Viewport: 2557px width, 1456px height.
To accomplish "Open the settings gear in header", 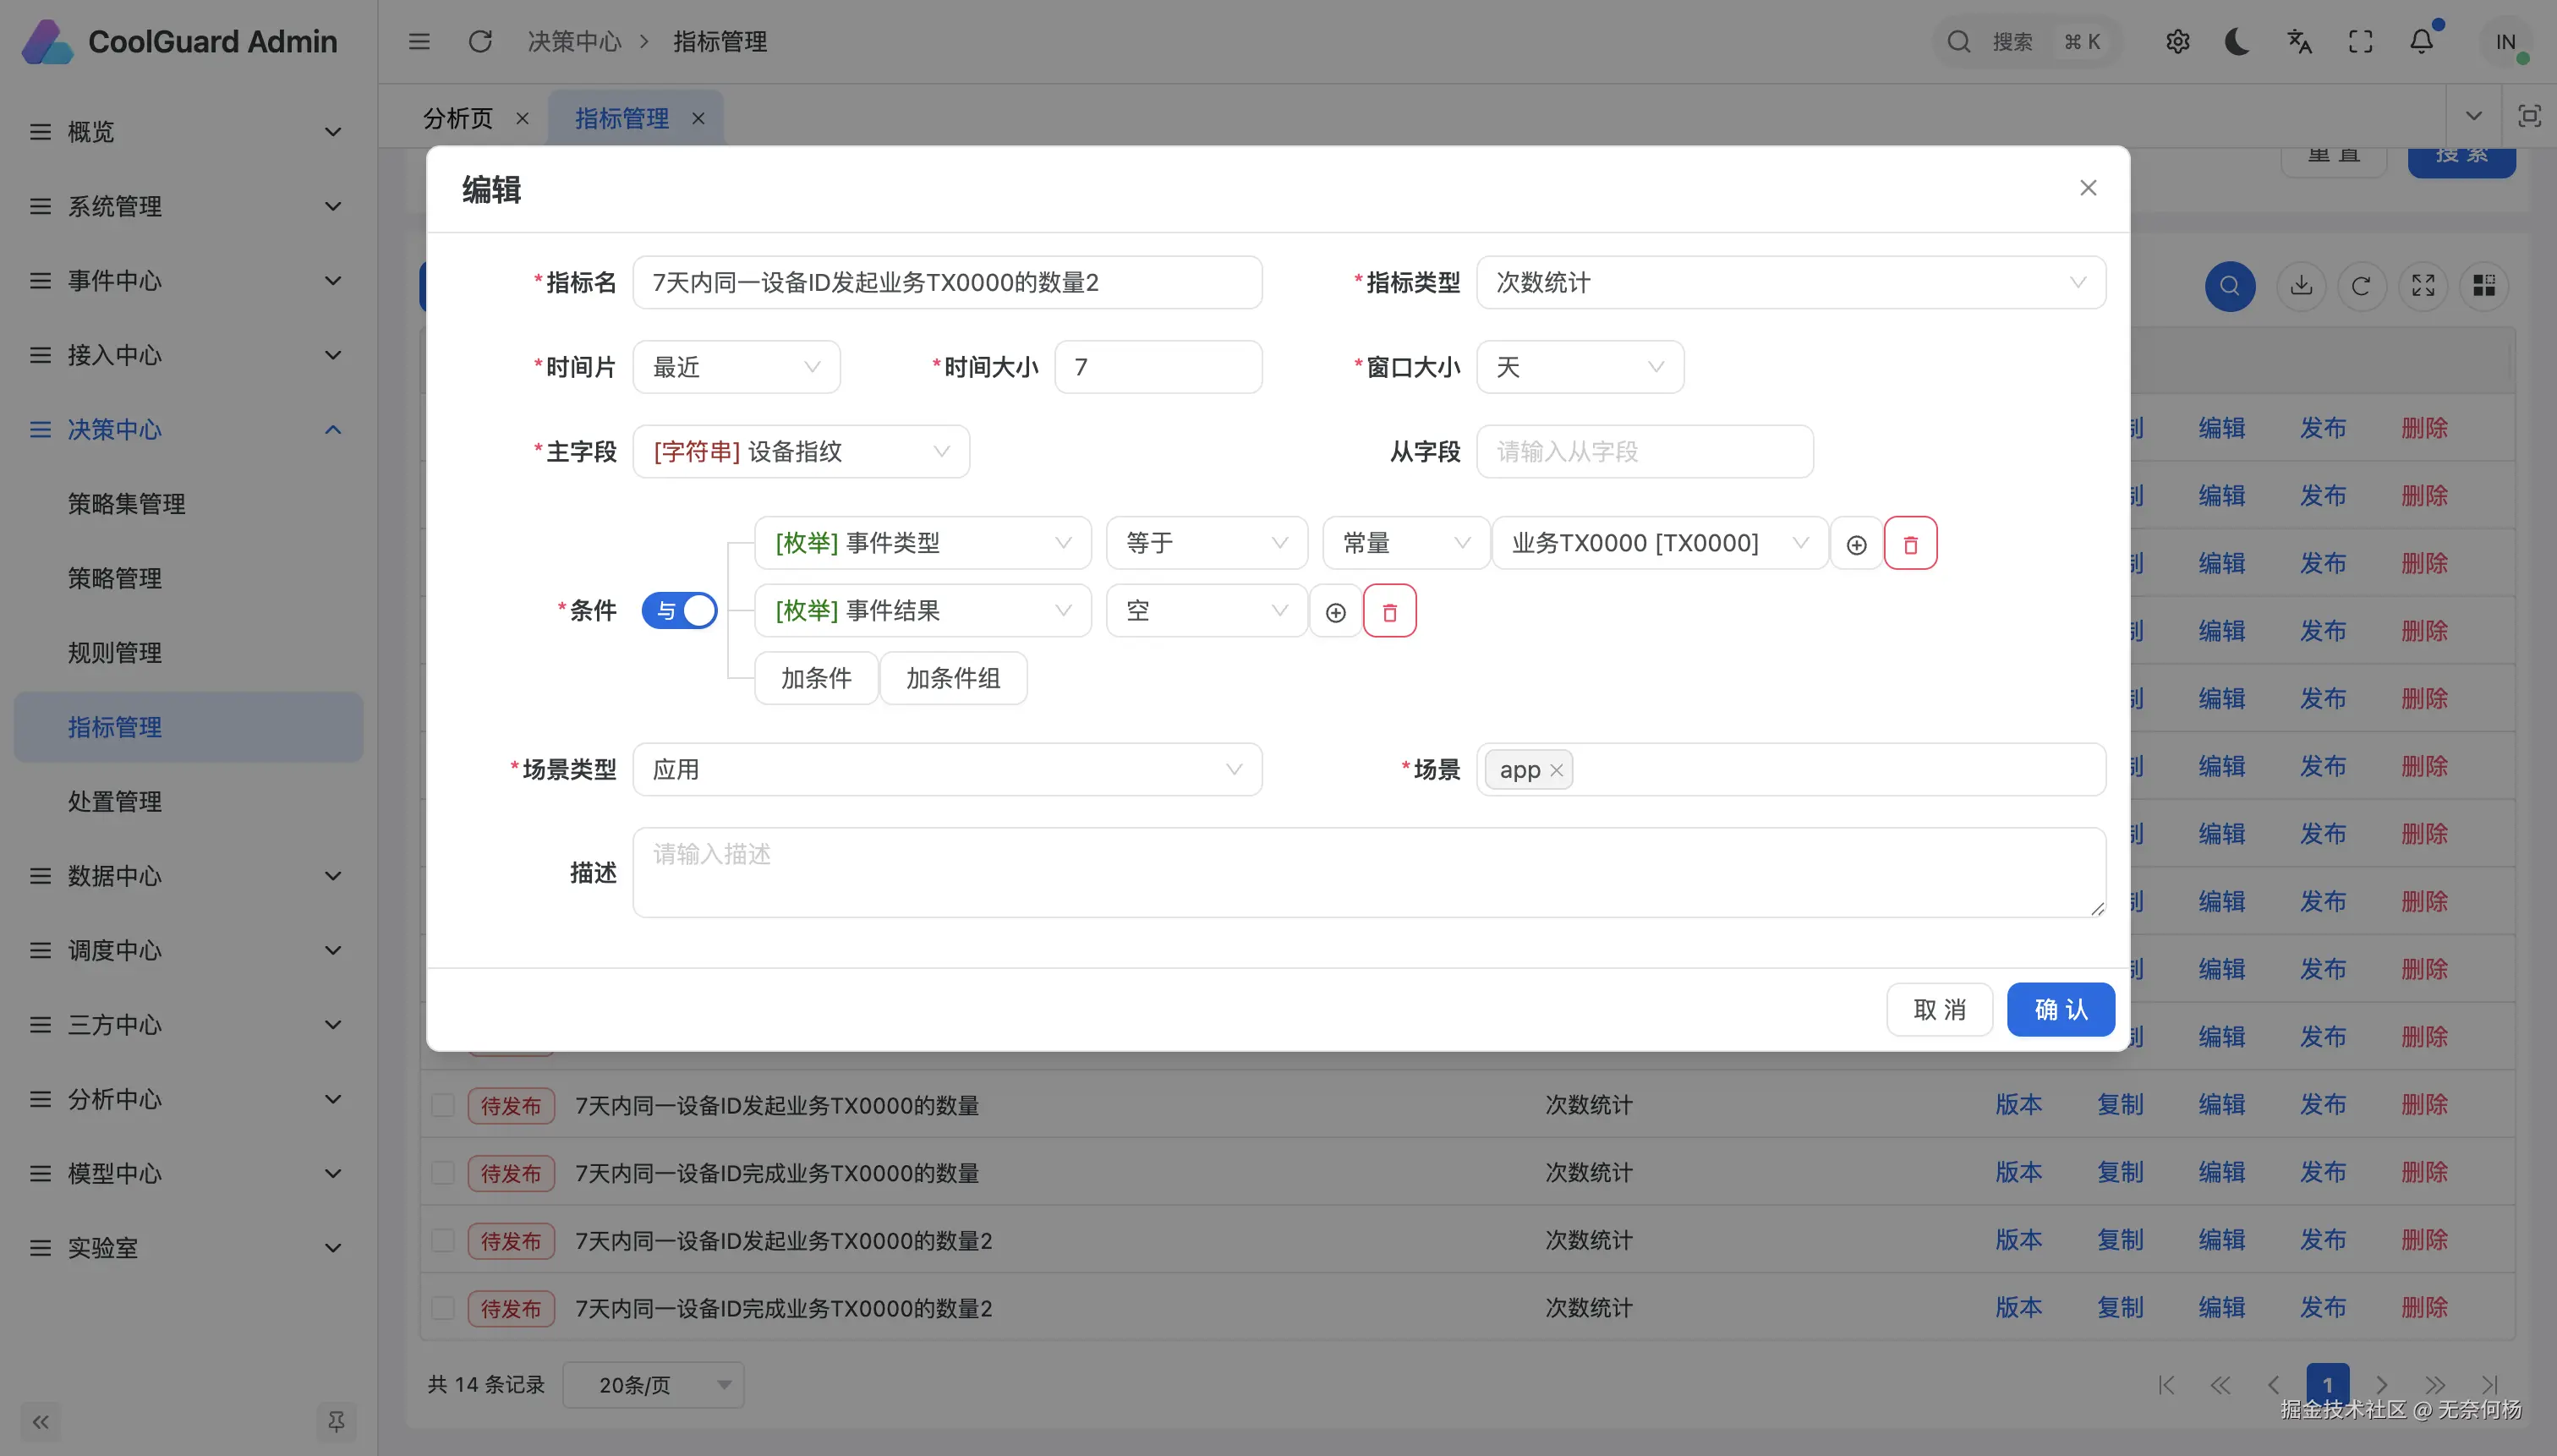I will [2177, 42].
